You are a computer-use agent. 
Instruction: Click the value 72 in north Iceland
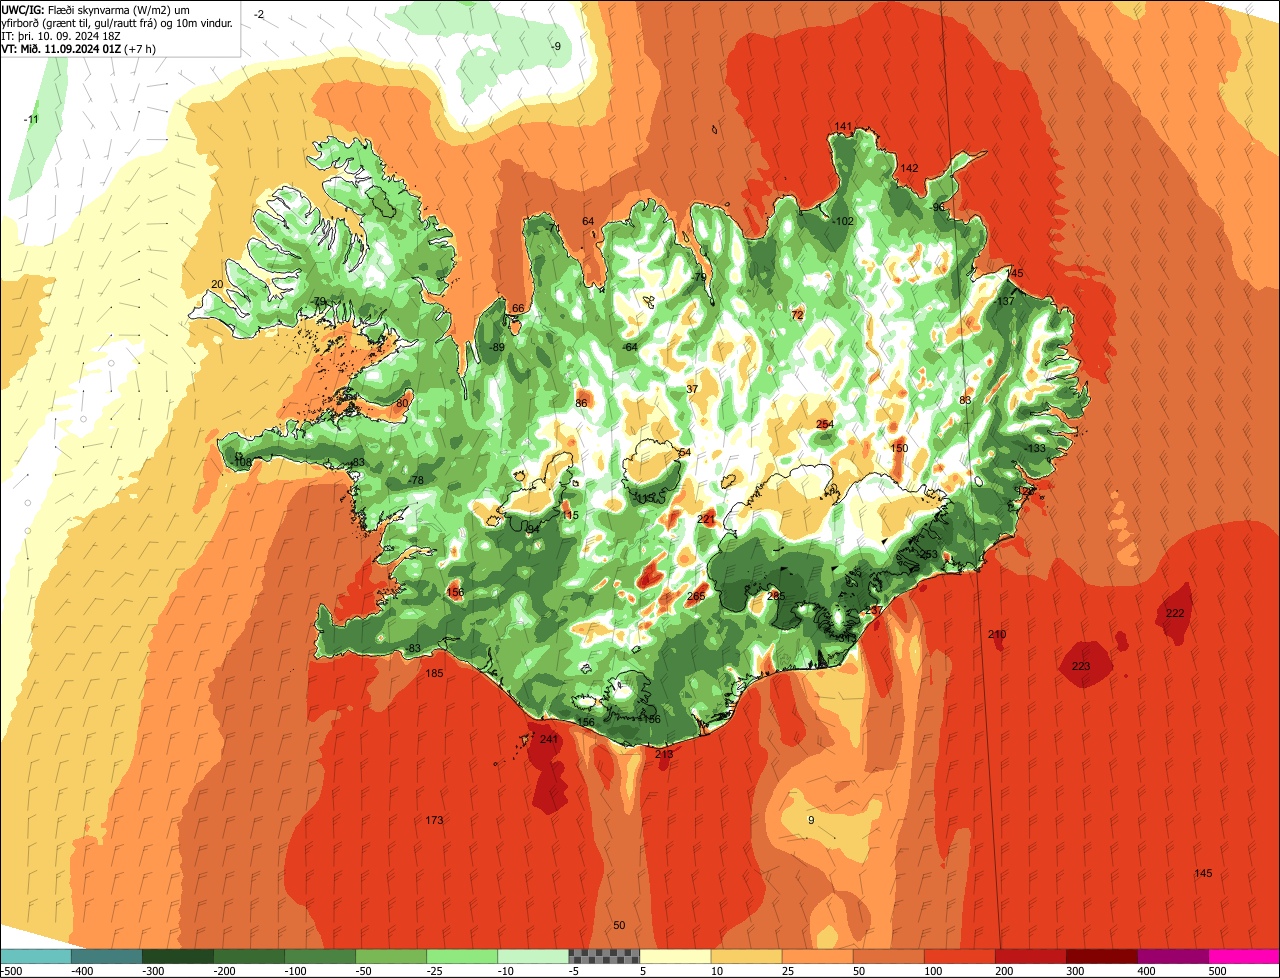point(797,315)
